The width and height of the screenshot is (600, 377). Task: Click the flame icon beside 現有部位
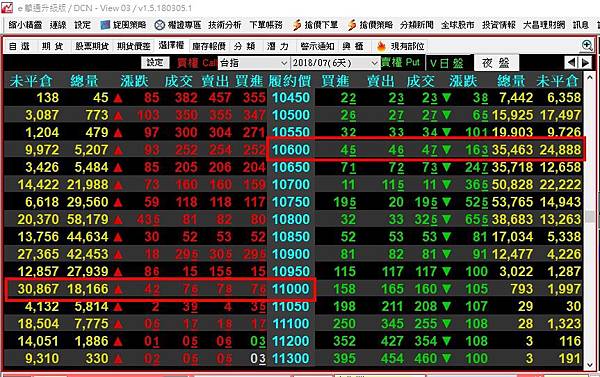coord(381,46)
